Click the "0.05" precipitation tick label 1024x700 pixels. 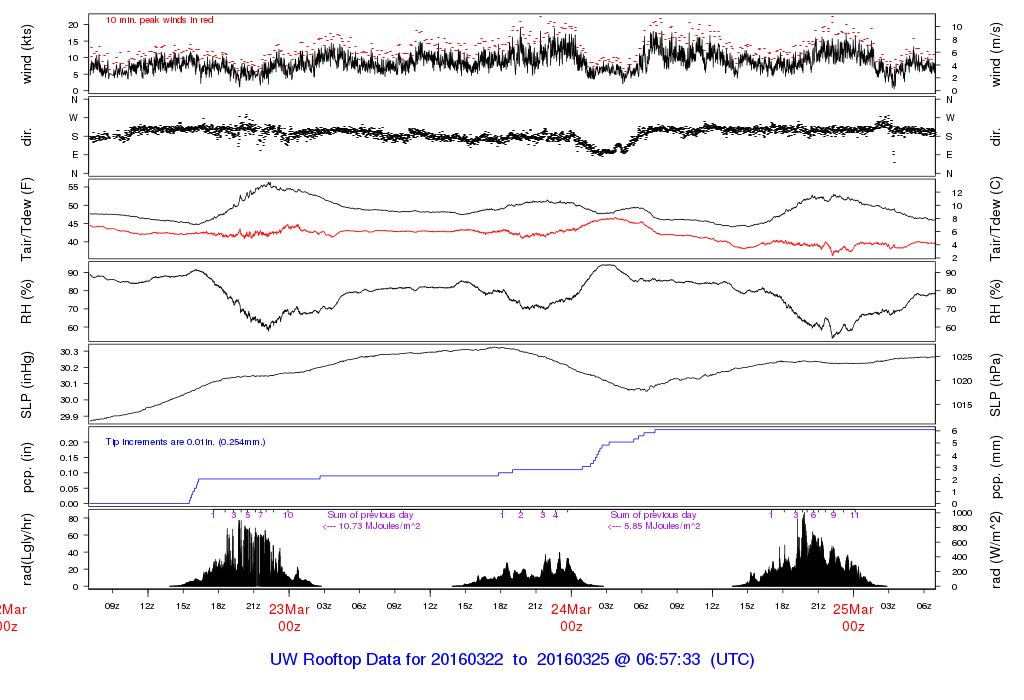69,488
